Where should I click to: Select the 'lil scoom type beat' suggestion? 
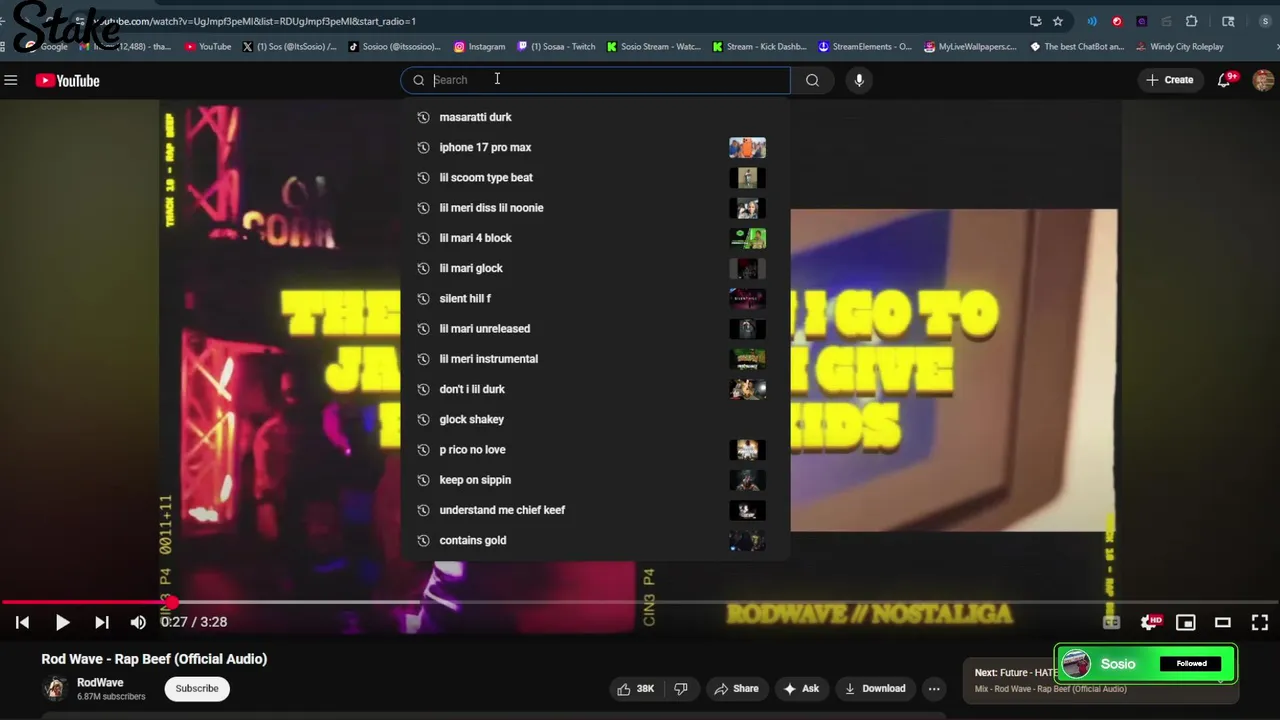(x=595, y=177)
